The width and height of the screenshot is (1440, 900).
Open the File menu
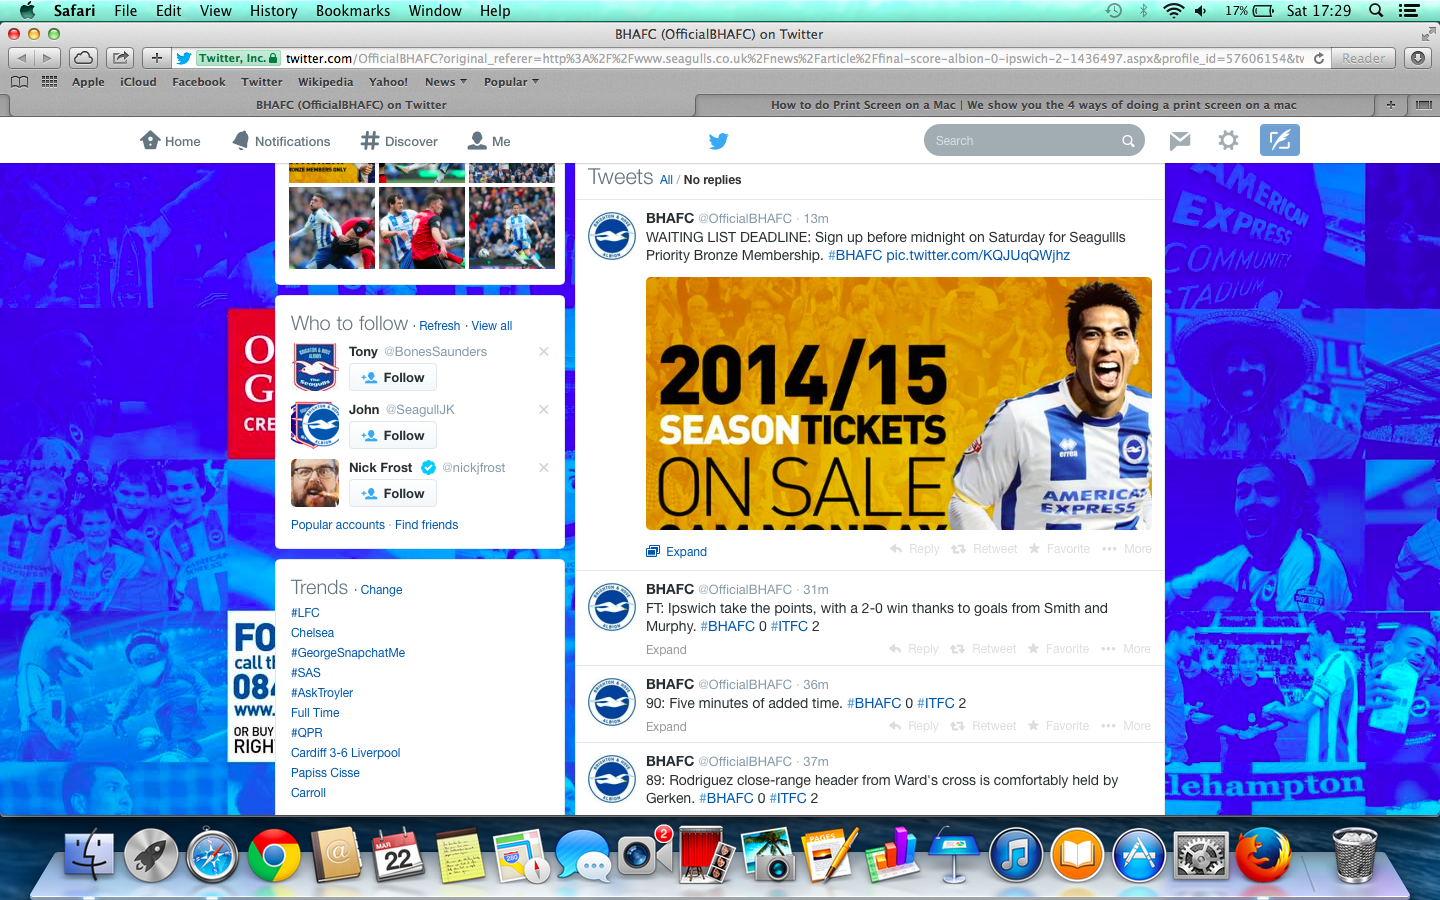125,11
